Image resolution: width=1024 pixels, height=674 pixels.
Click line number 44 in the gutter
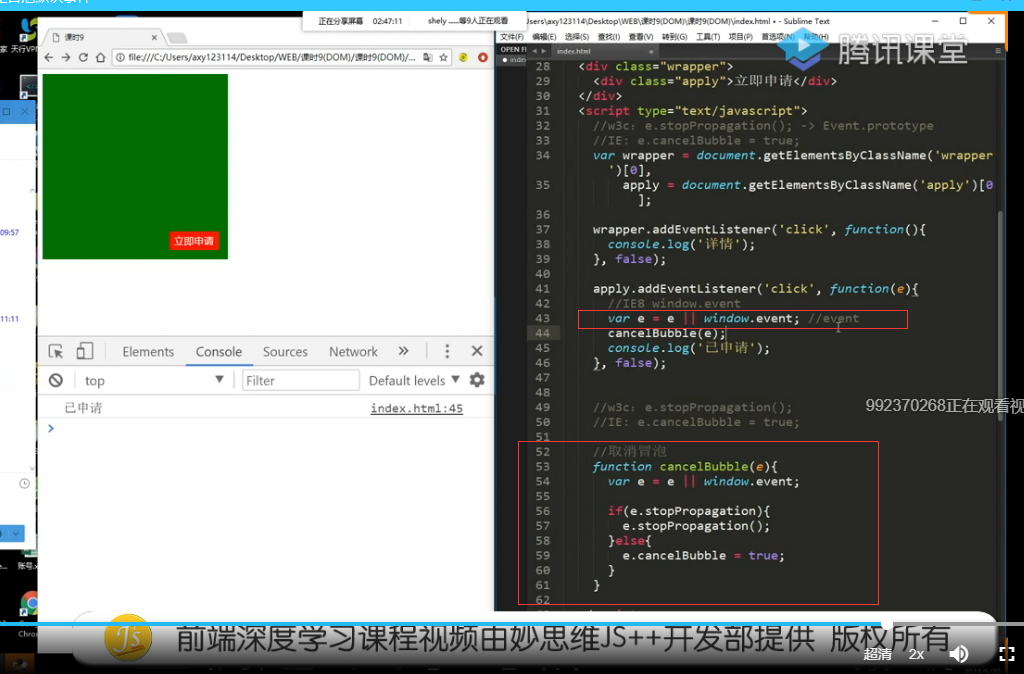[x=542, y=333]
